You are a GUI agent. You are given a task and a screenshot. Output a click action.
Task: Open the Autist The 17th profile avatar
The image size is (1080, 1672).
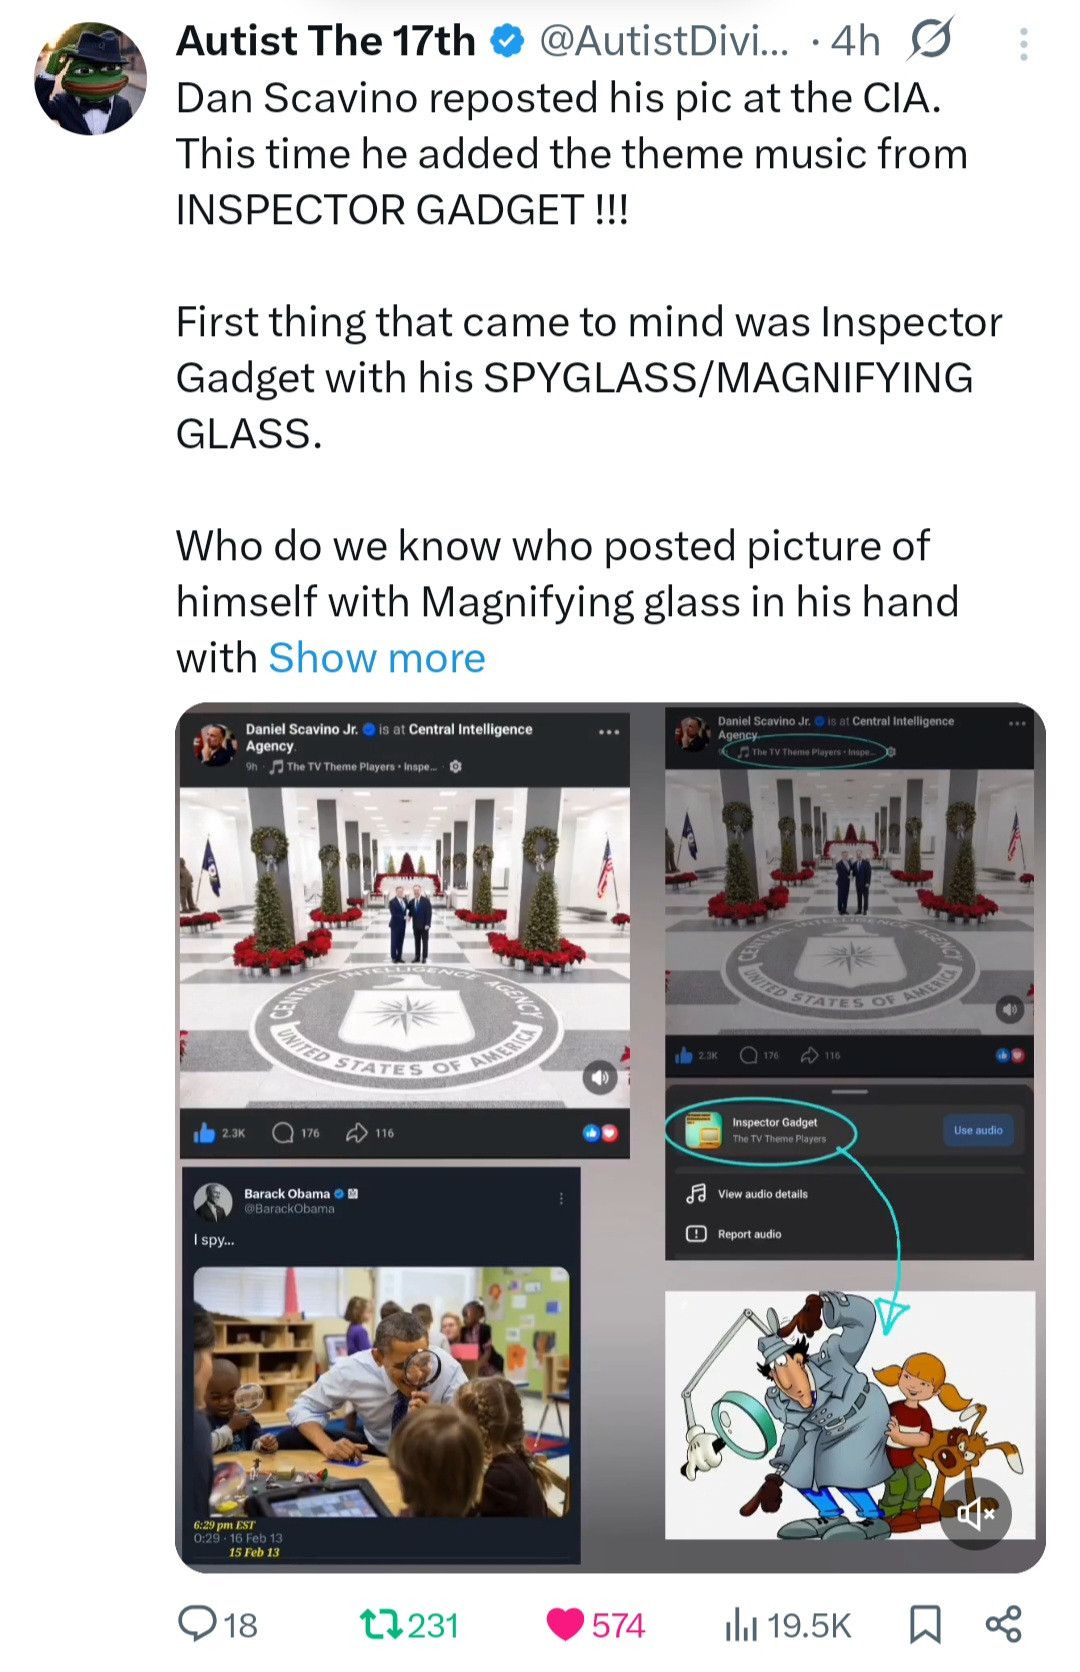coord(90,79)
